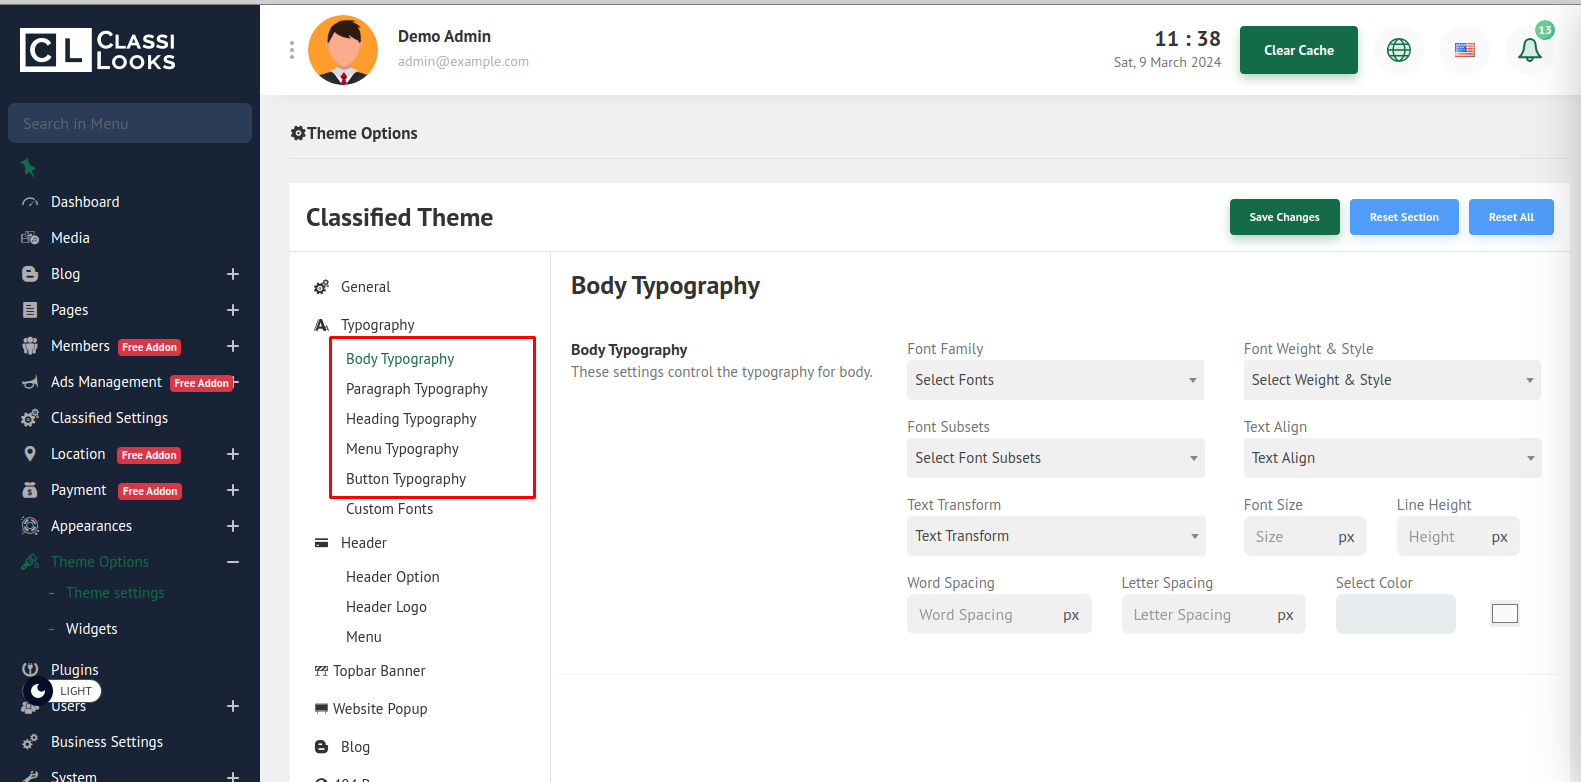Collapse the Theme Options sidebar menu

(x=233, y=562)
